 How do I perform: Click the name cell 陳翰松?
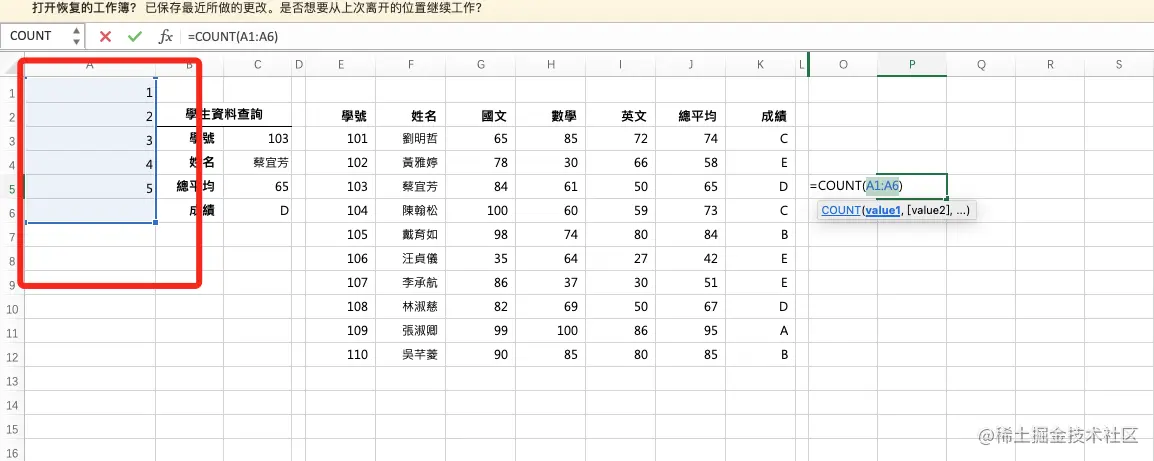tap(411, 211)
